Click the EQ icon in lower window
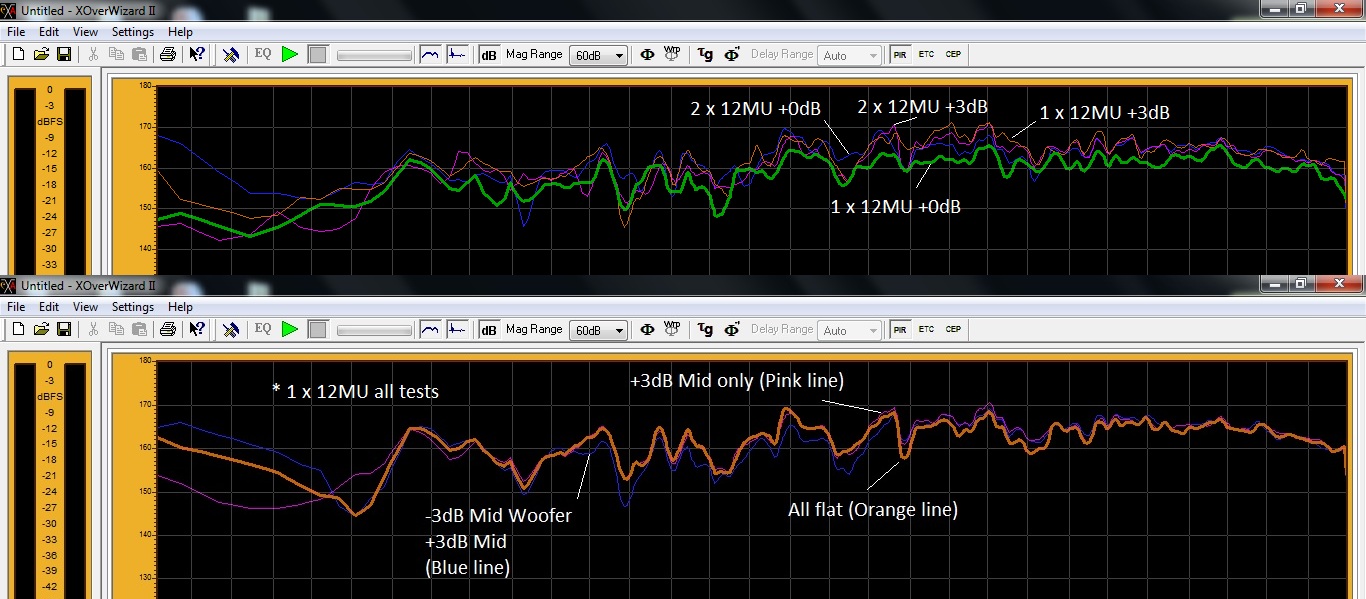The width and height of the screenshot is (1366, 599). click(263, 329)
